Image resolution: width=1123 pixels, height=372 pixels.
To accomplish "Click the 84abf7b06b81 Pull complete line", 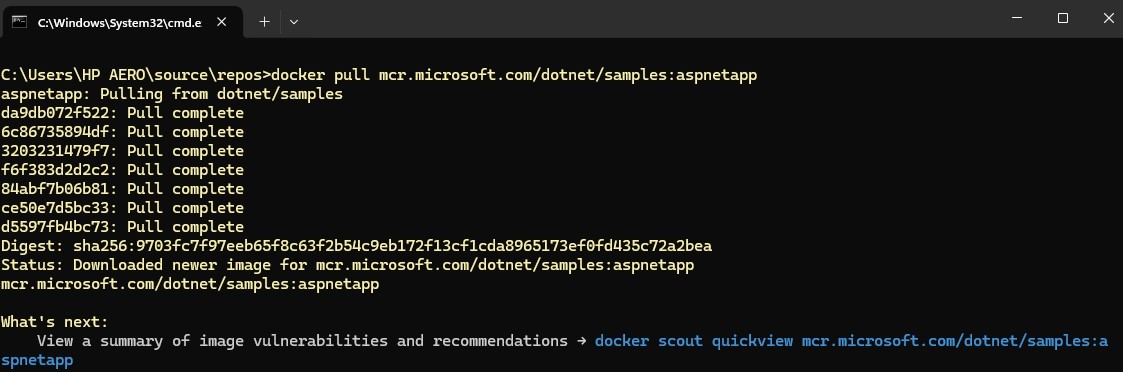I will pos(122,189).
